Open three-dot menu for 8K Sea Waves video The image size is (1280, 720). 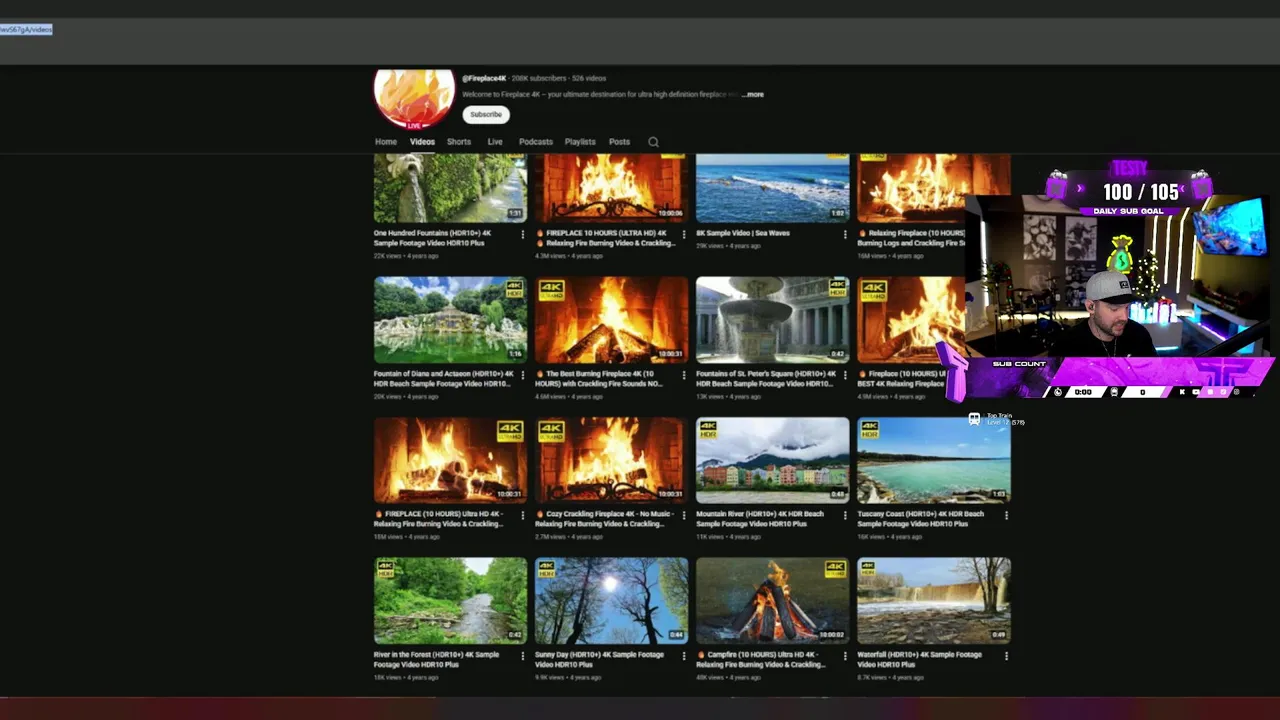click(844, 235)
